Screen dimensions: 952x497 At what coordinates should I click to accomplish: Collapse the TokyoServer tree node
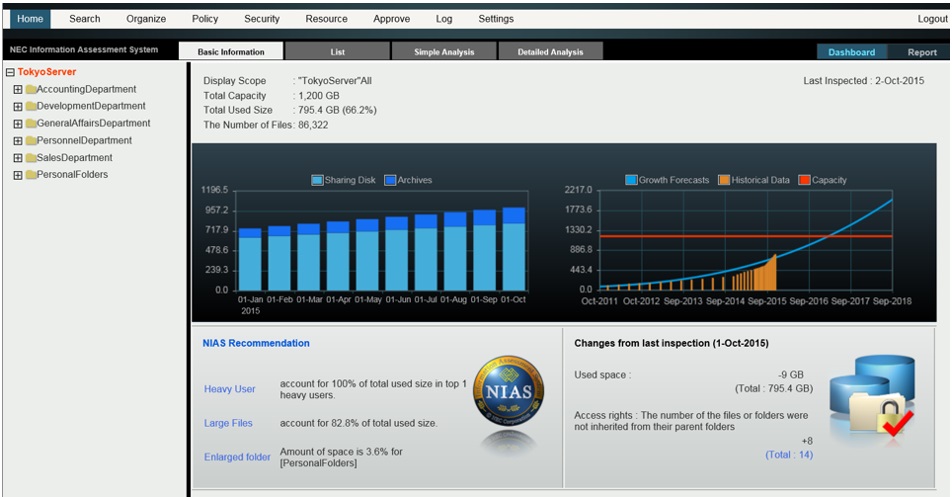pyautogui.click(x=10, y=72)
